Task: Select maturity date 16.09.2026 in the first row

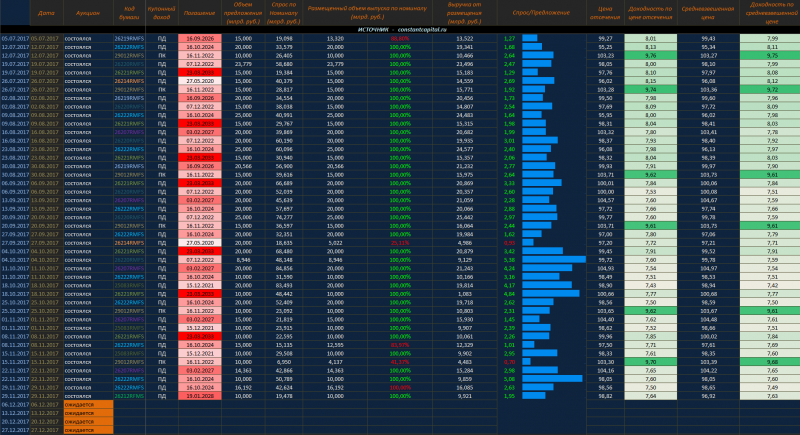Action: click(x=199, y=37)
